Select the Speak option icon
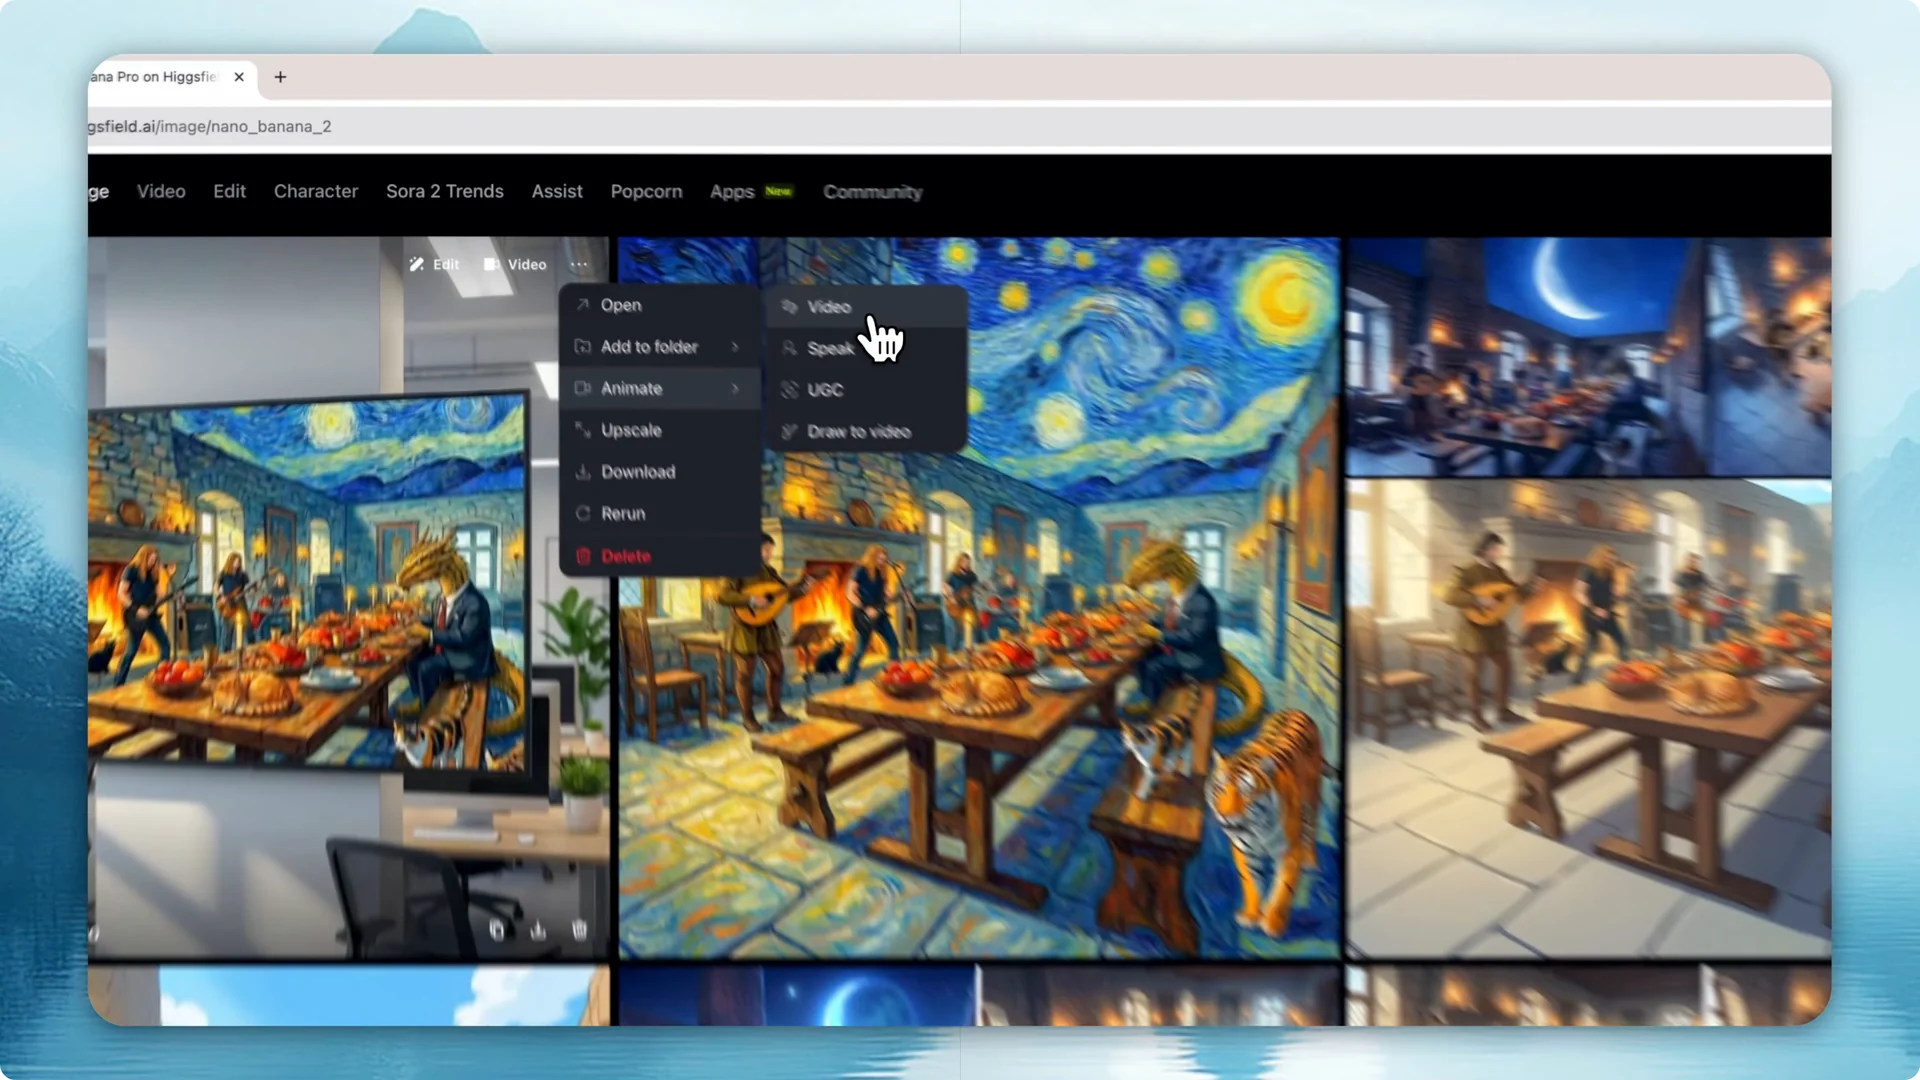1920x1080 pixels. pyautogui.click(x=789, y=348)
